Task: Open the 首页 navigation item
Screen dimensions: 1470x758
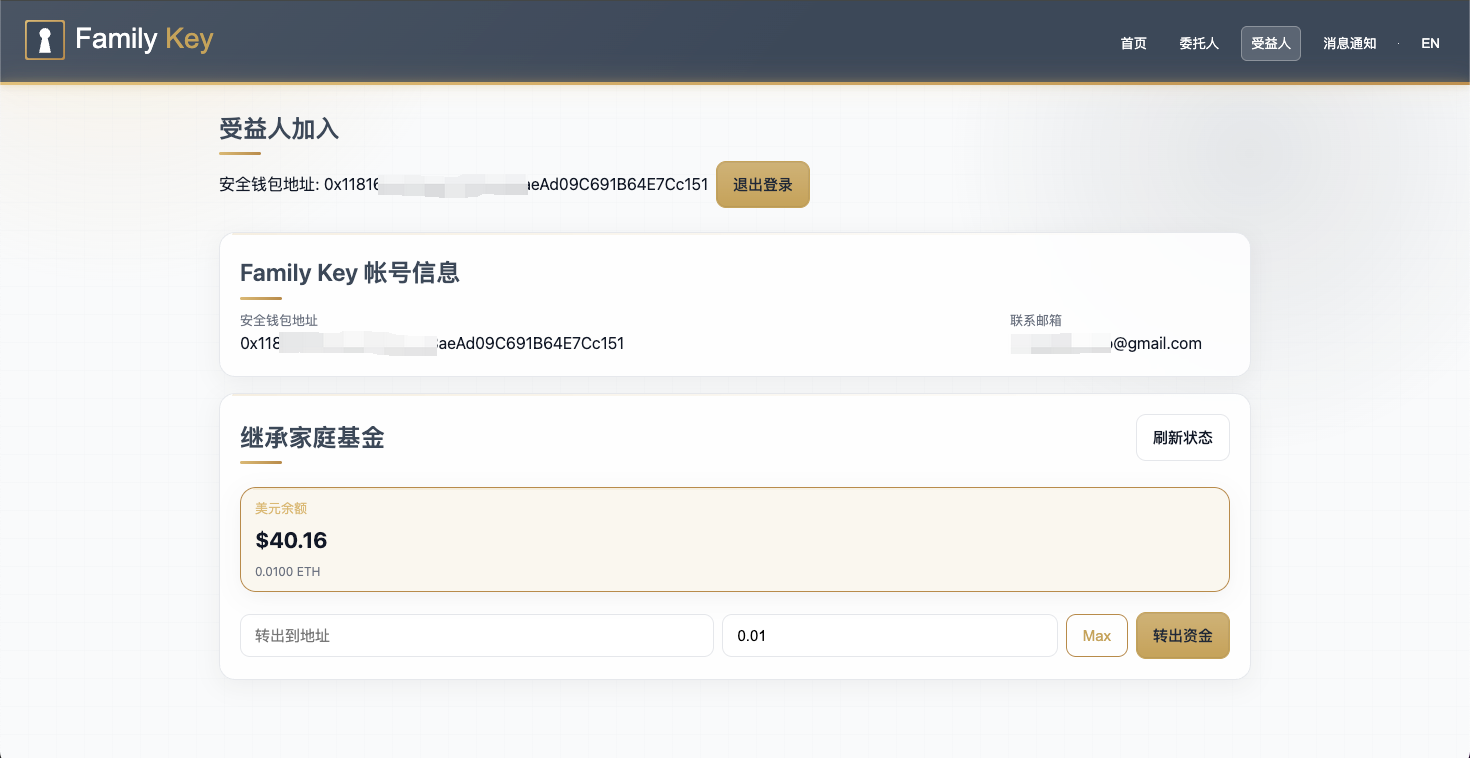Action: point(1133,43)
